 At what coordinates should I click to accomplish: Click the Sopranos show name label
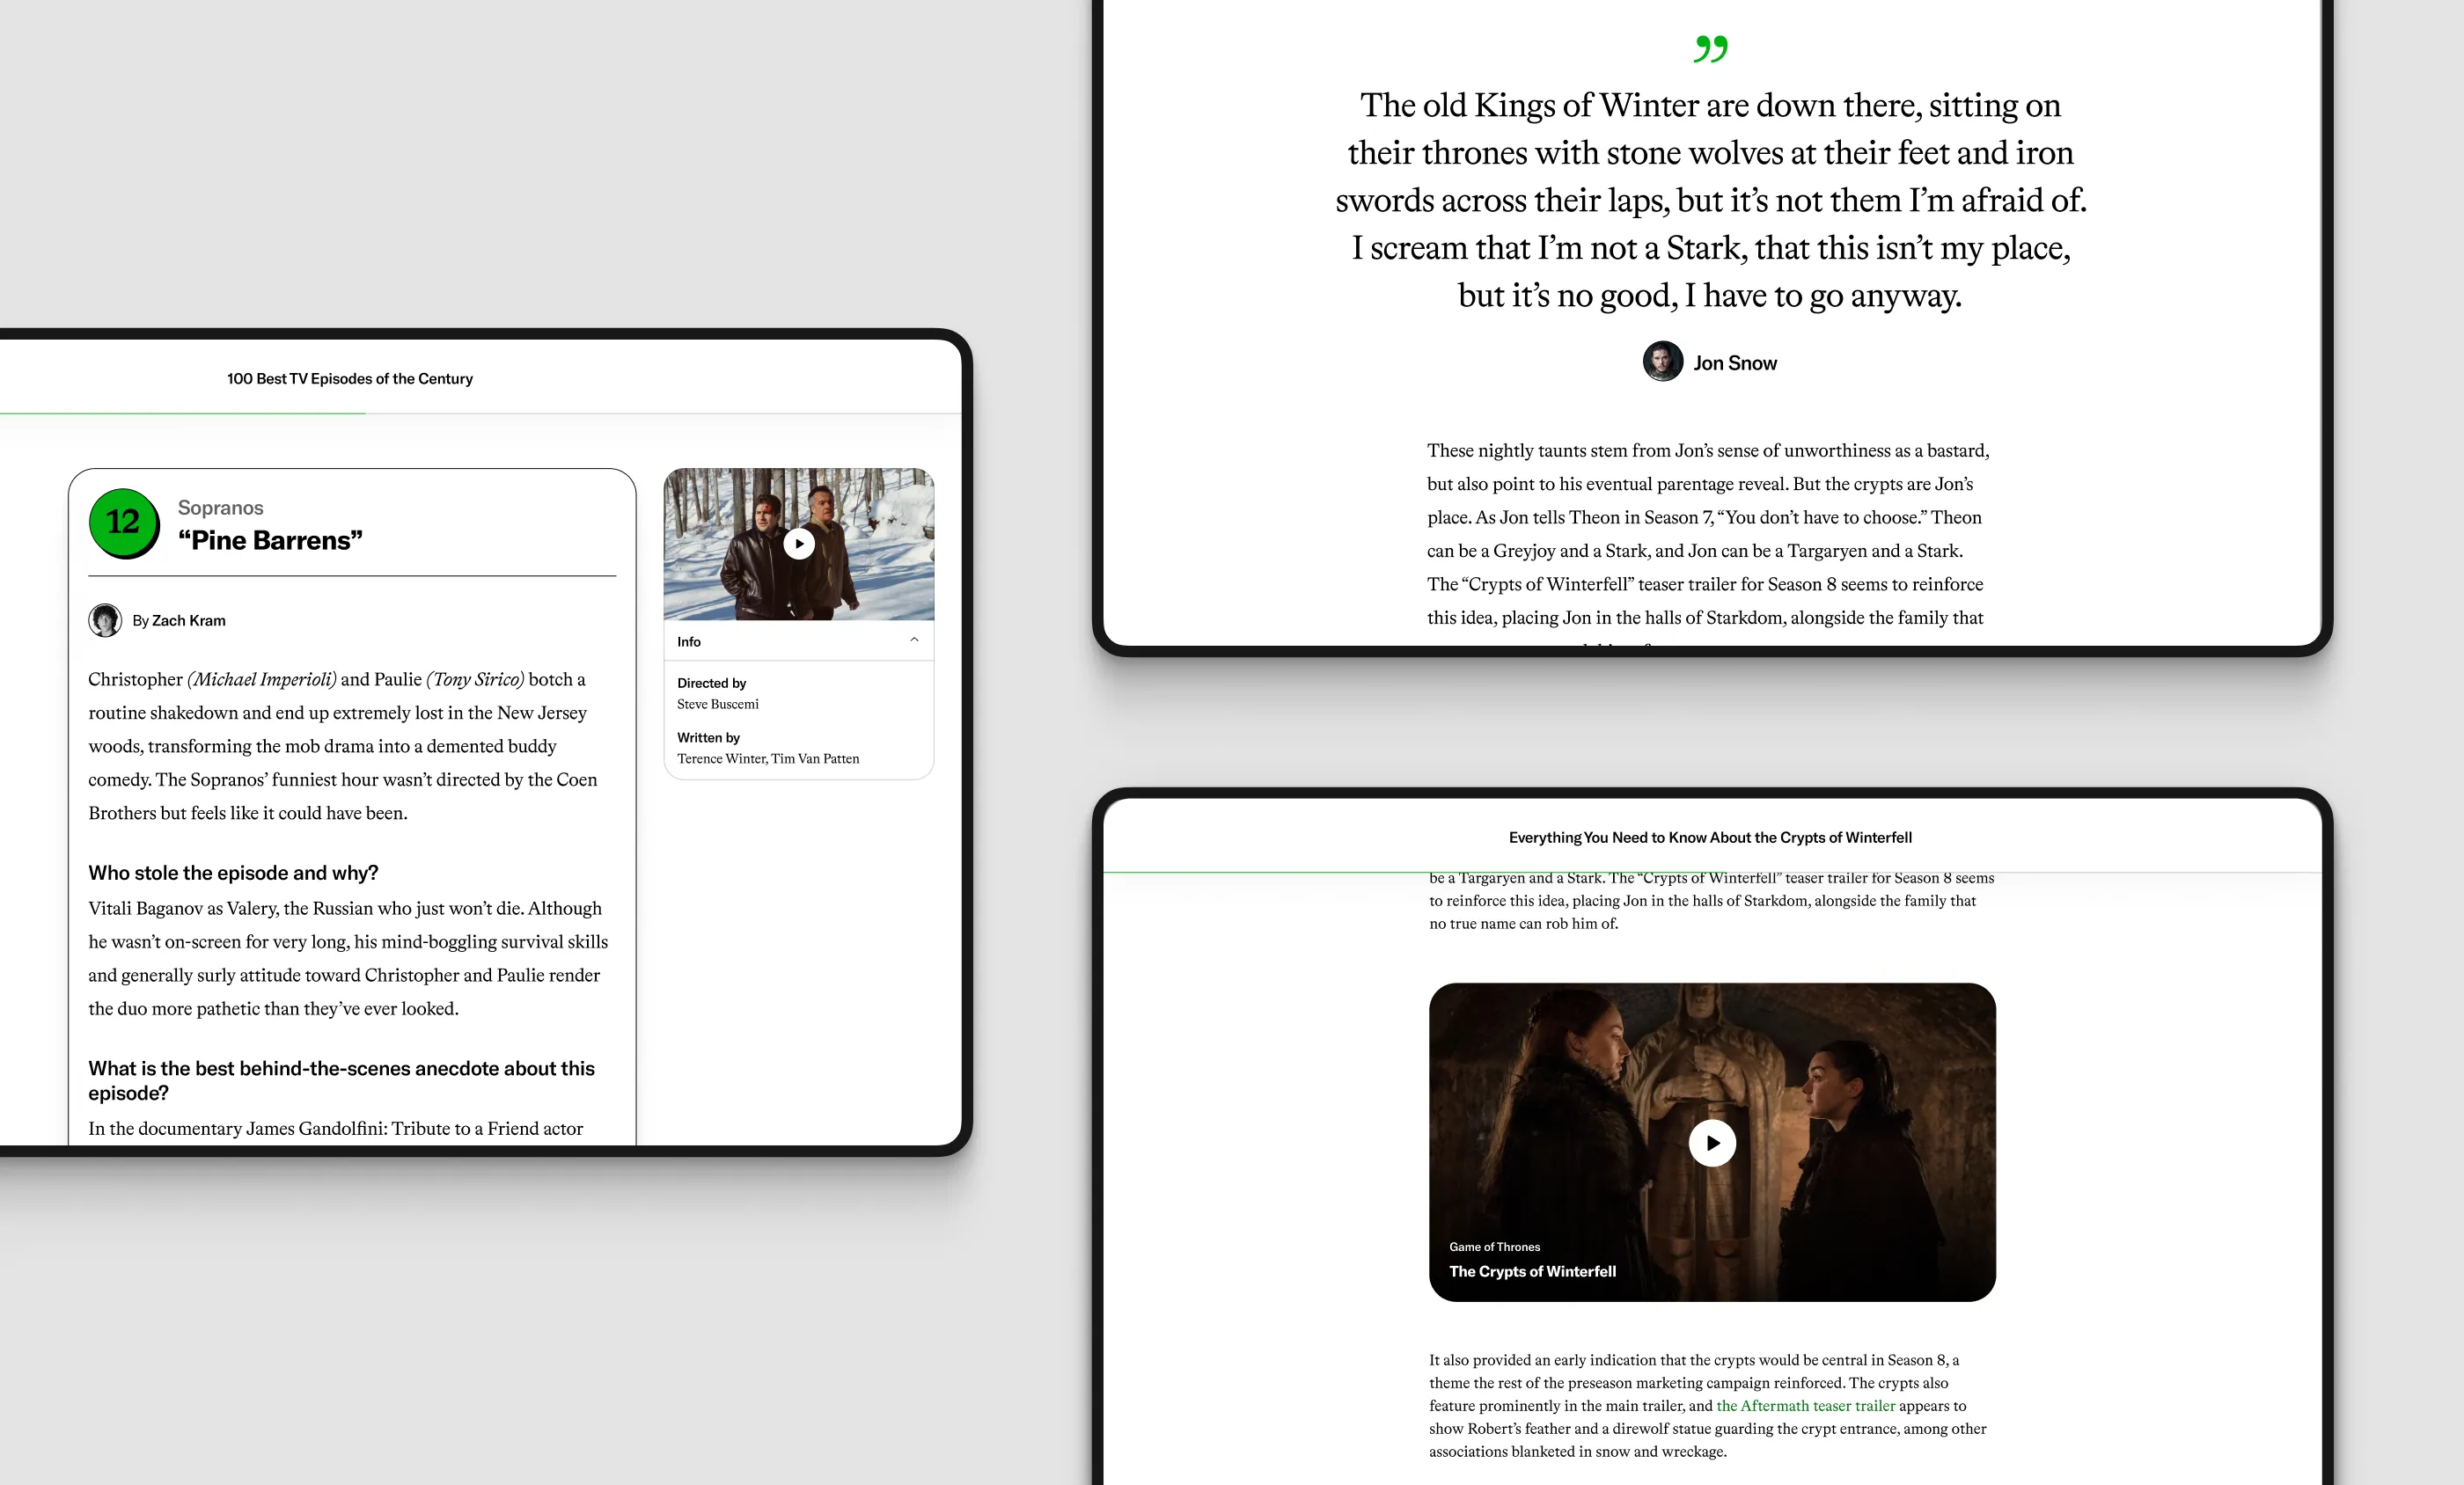(220, 508)
